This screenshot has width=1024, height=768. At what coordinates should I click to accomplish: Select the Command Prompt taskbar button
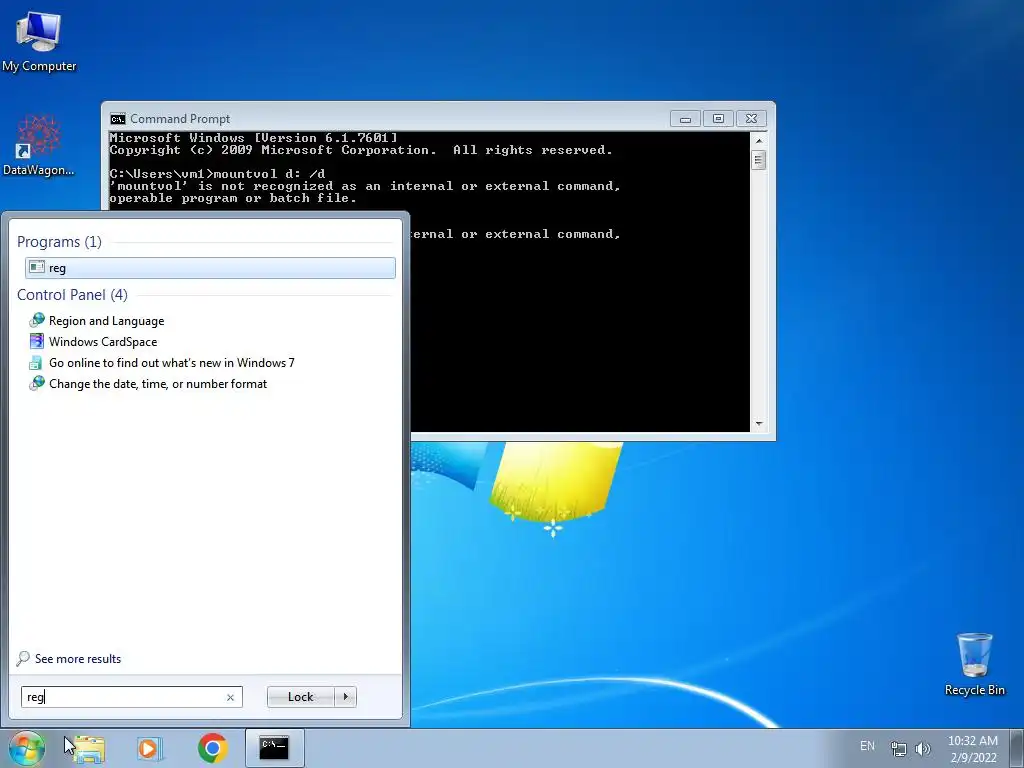point(274,748)
